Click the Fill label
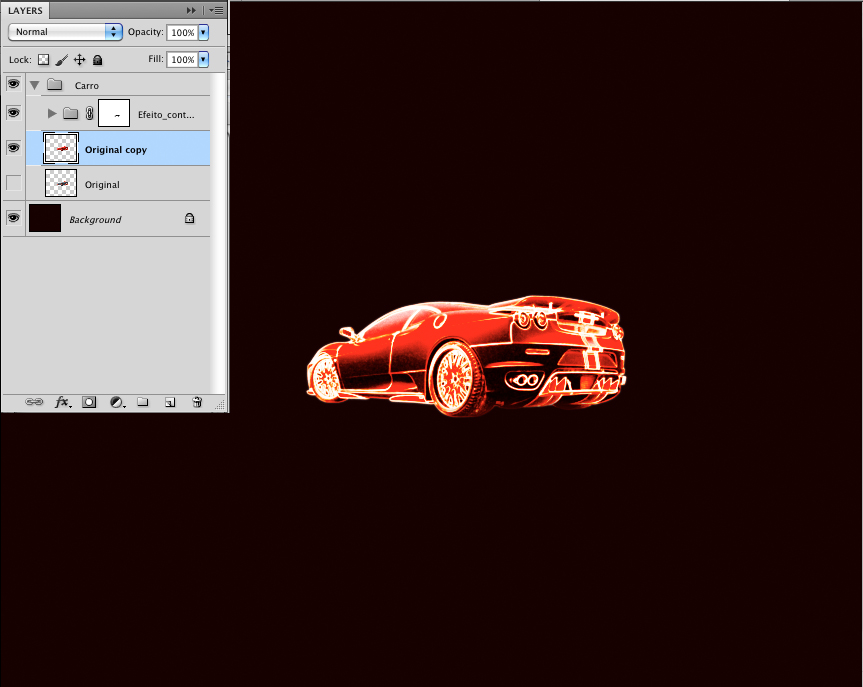Image resolution: width=863 pixels, height=687 pixels. click(x=156, y=58)
